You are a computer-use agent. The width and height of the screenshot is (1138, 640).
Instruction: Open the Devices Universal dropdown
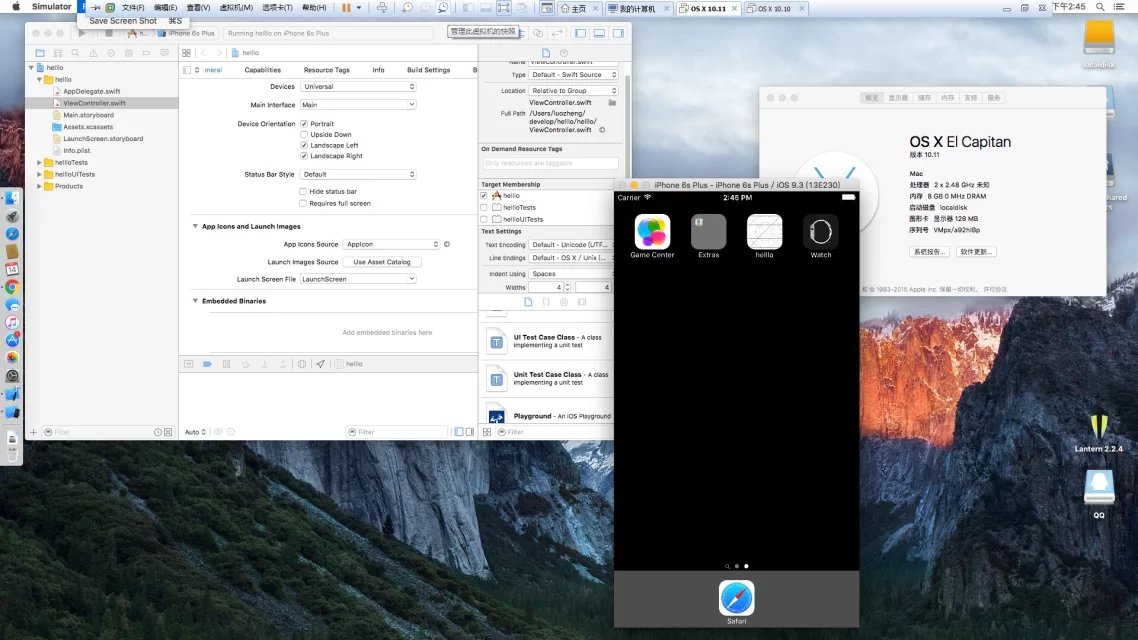(359, 86)
